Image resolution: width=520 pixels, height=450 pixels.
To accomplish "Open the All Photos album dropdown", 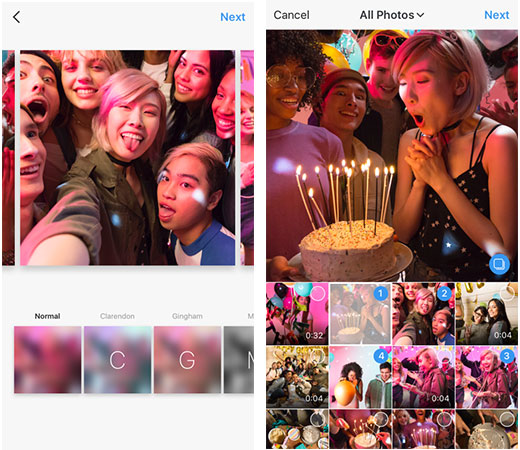I will [x=392, y=15].
